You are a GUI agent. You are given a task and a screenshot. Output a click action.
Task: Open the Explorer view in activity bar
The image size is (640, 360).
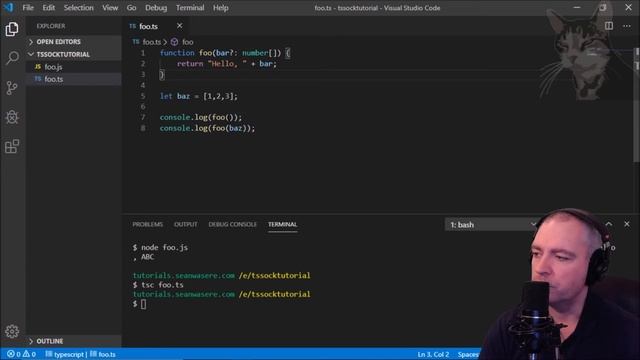12,29
